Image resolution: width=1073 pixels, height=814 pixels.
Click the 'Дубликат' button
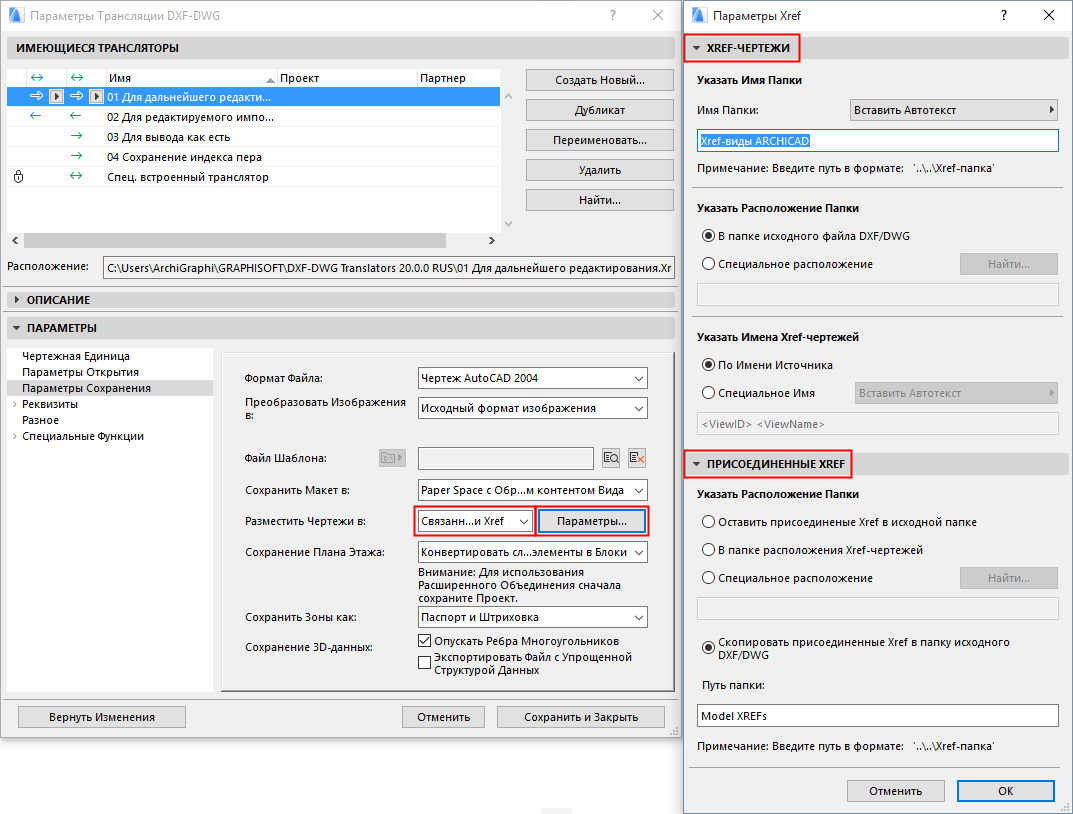point(599,110)
